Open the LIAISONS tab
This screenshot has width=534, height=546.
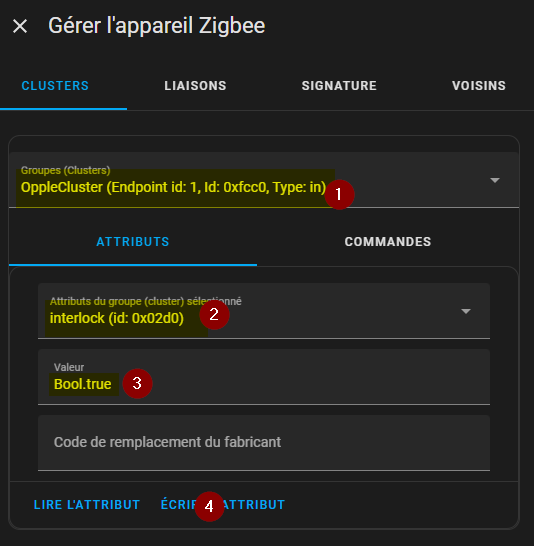[195, 86]
